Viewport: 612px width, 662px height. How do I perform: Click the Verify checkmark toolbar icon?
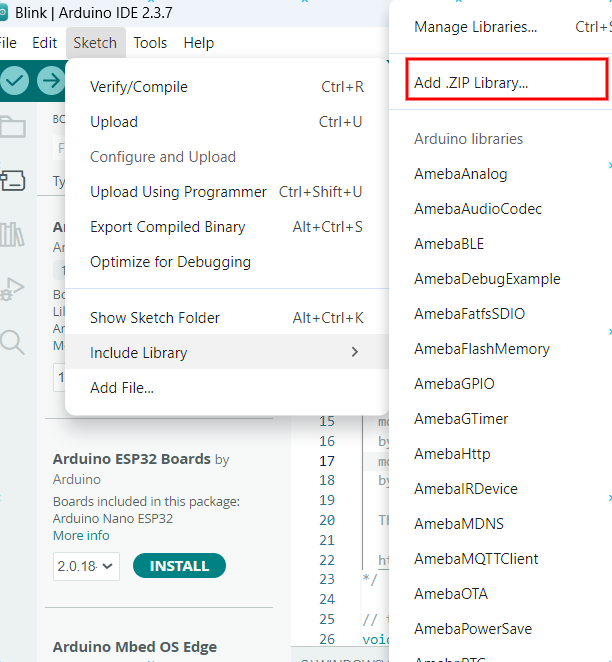click(14, 80)
